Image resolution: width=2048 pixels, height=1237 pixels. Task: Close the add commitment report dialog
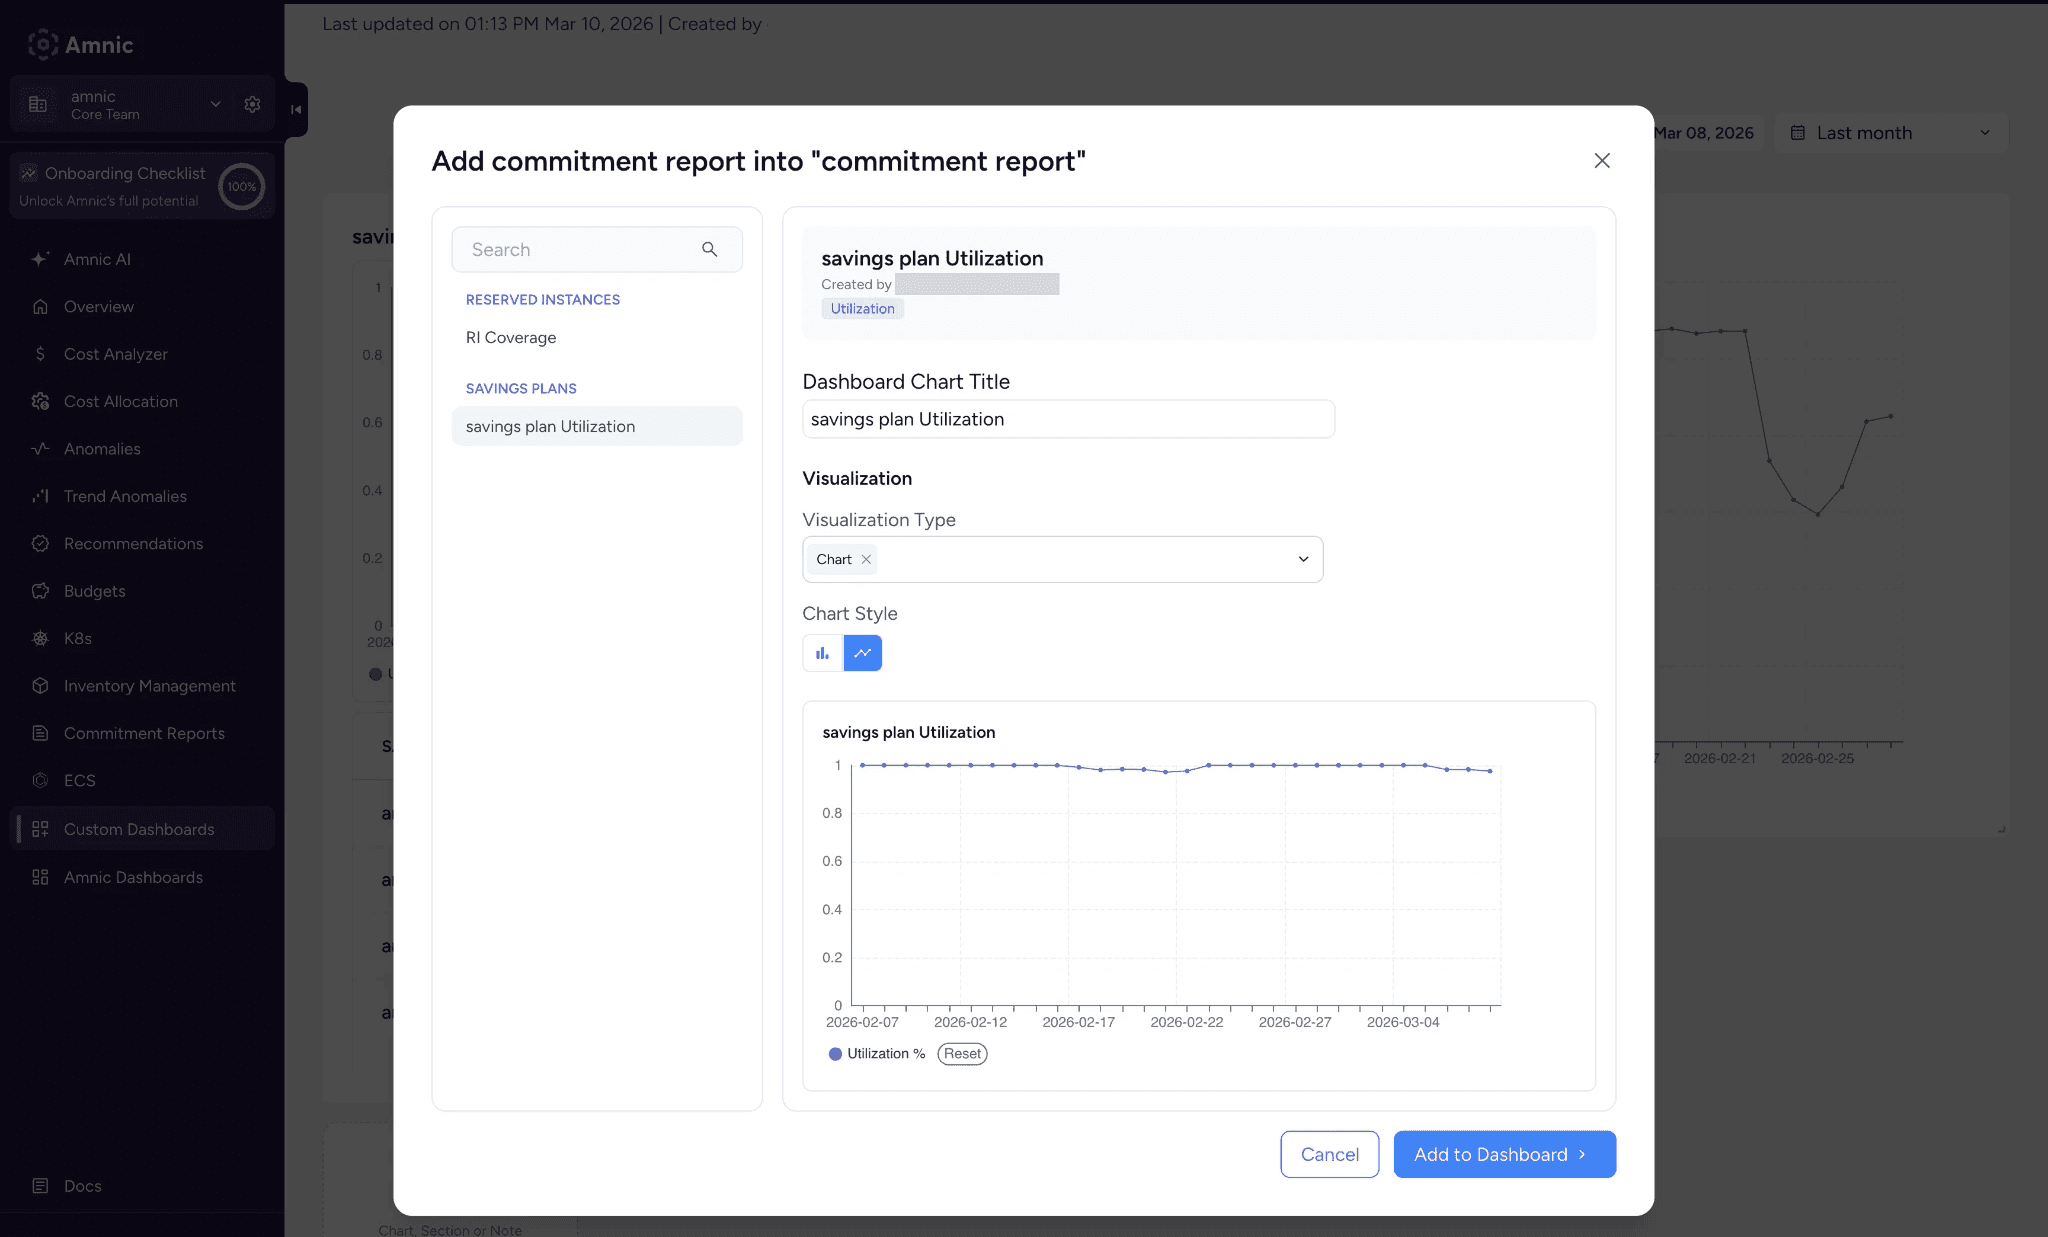[x=1601, y=161]
